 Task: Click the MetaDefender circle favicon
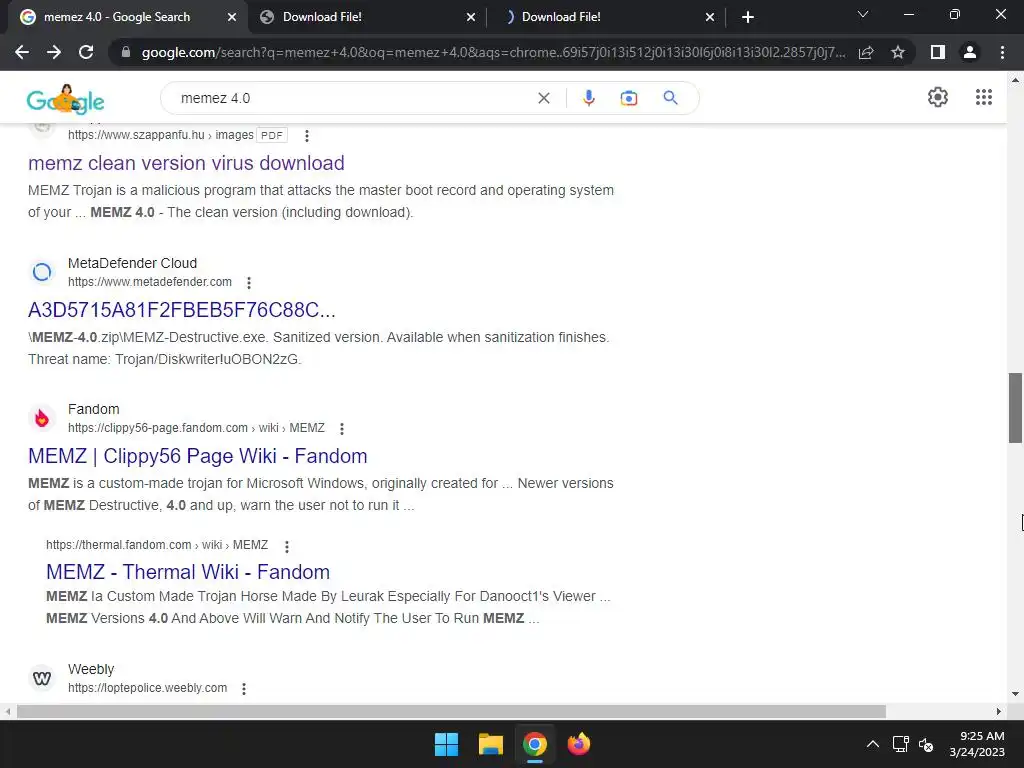pos(42,272)
